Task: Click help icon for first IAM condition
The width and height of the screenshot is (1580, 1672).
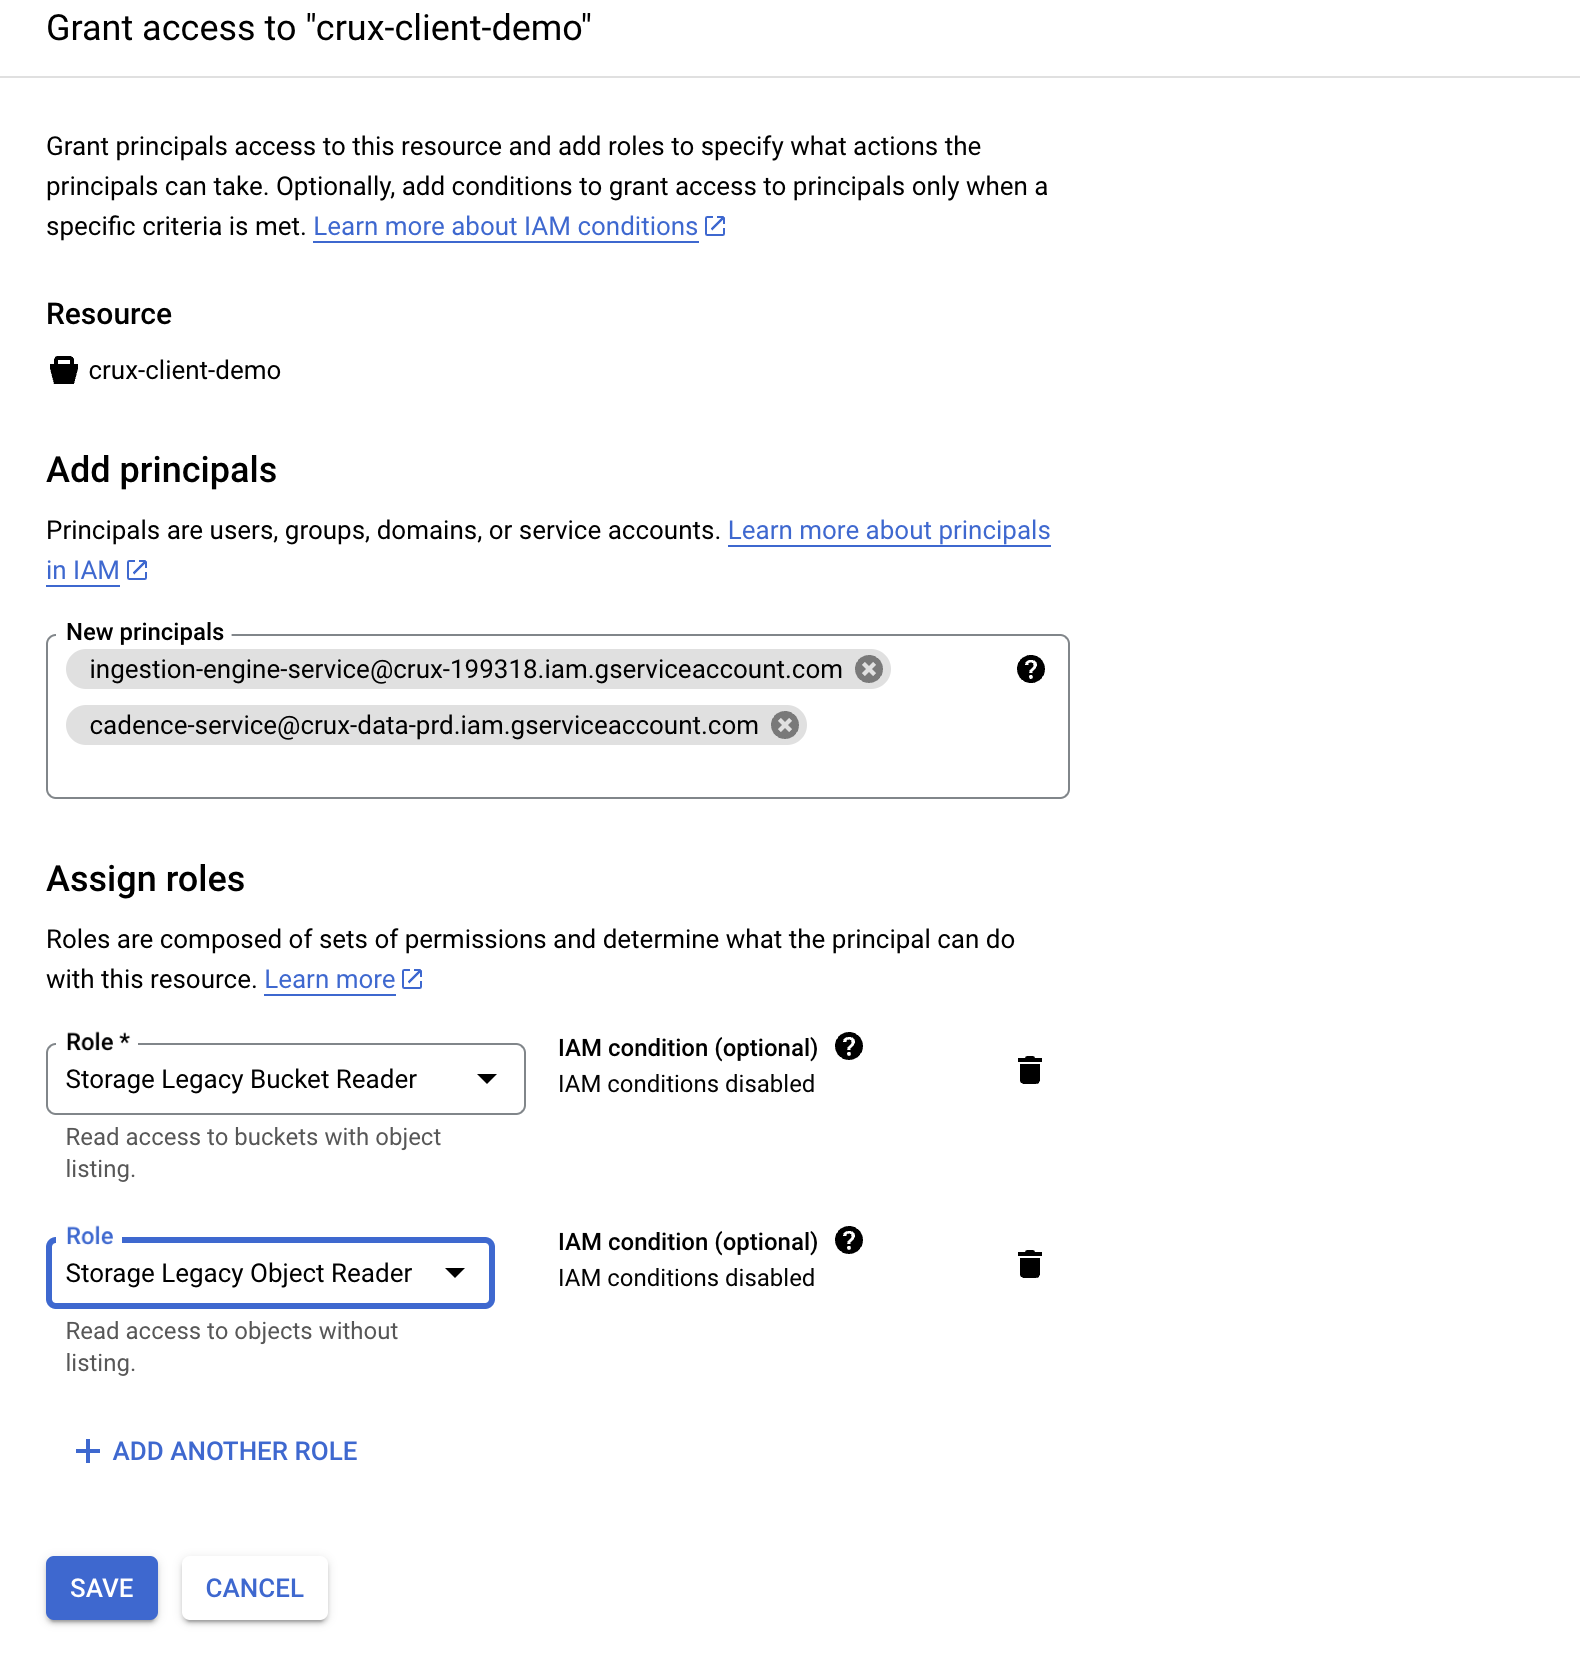Action: pos(849,1046)
